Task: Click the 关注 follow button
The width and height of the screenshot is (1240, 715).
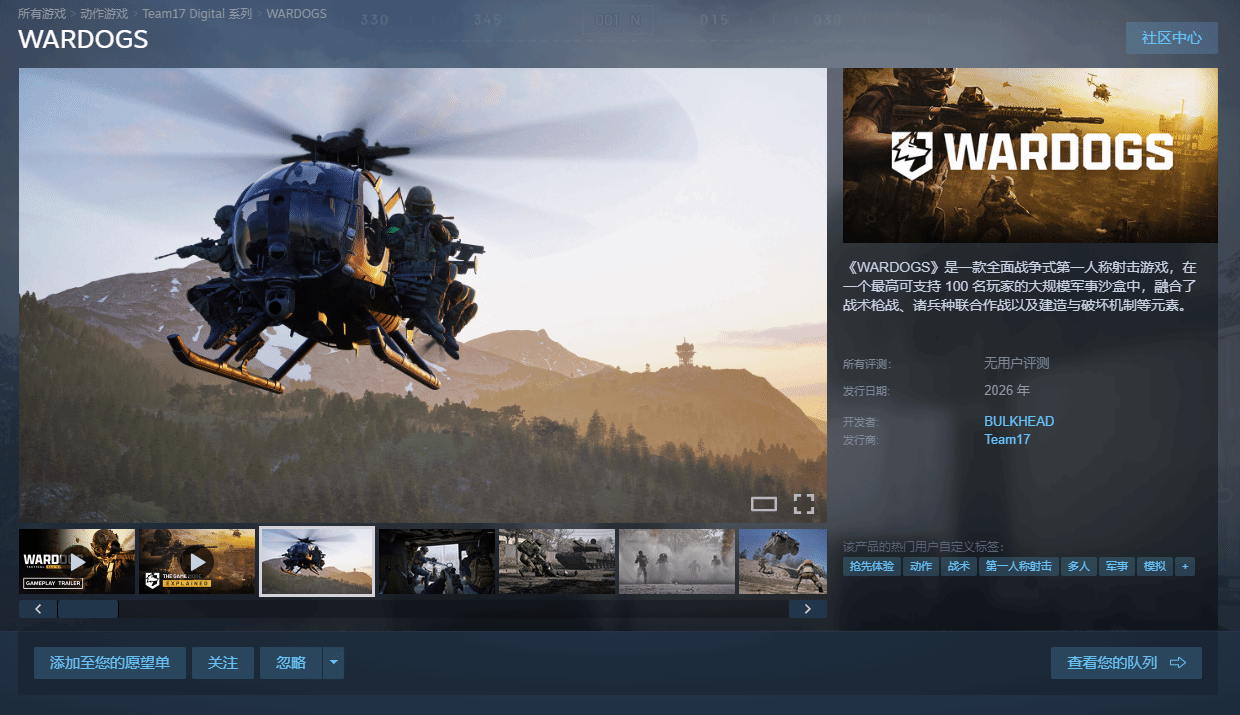Action: pyautogui.click(x=223, y=663)
